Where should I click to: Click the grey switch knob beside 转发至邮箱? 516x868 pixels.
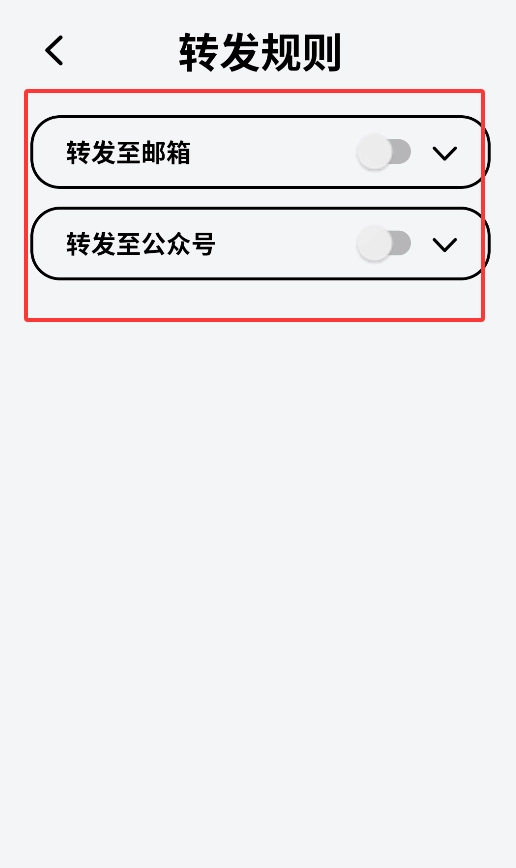pyautogui.click(x=374, y=152)
